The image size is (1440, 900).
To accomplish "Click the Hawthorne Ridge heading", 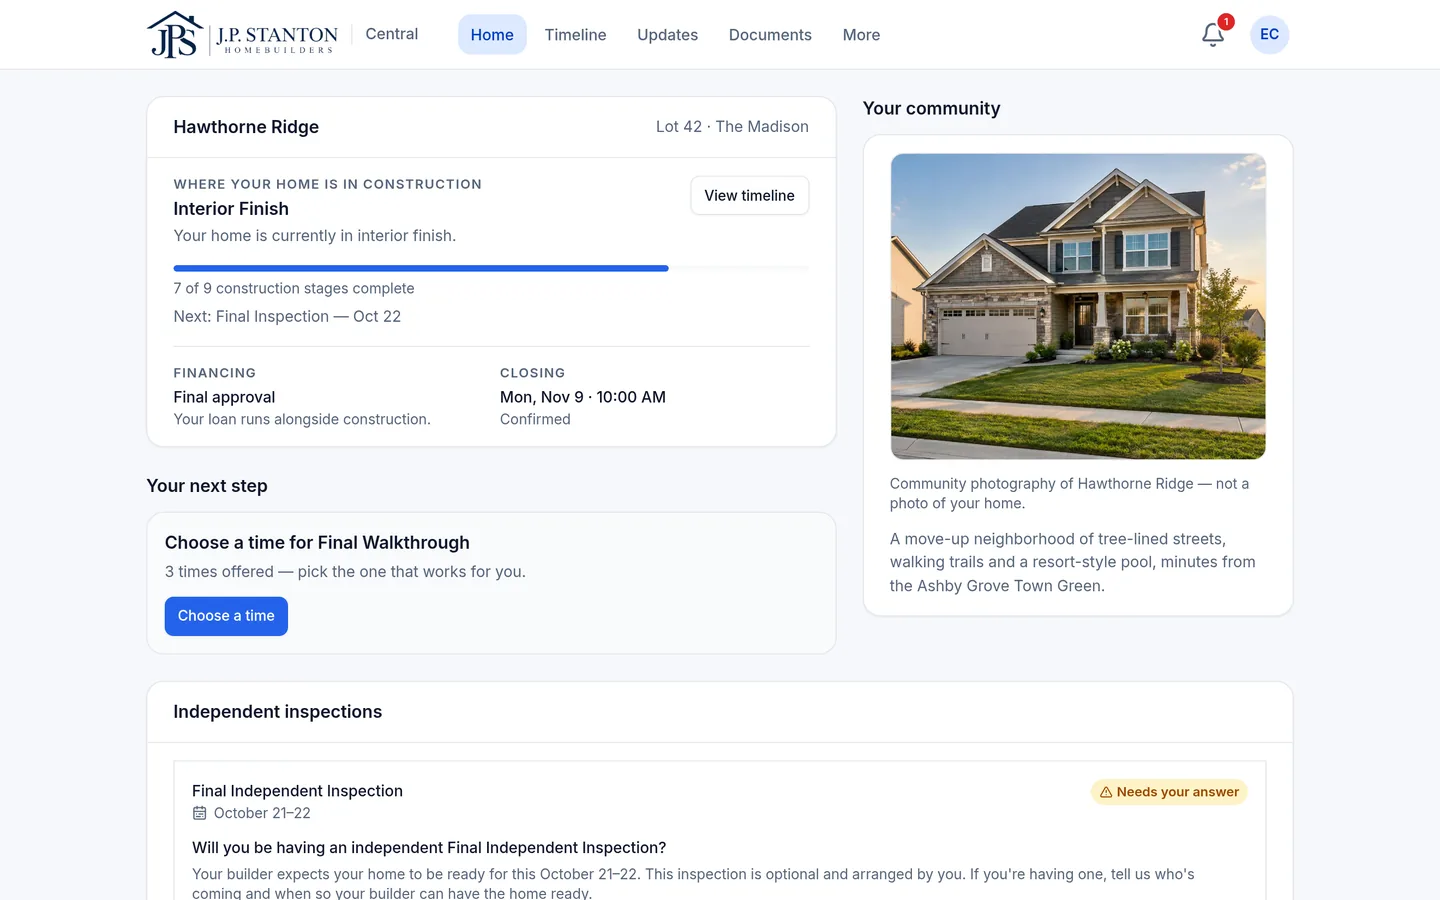I will tap(246, 127).
